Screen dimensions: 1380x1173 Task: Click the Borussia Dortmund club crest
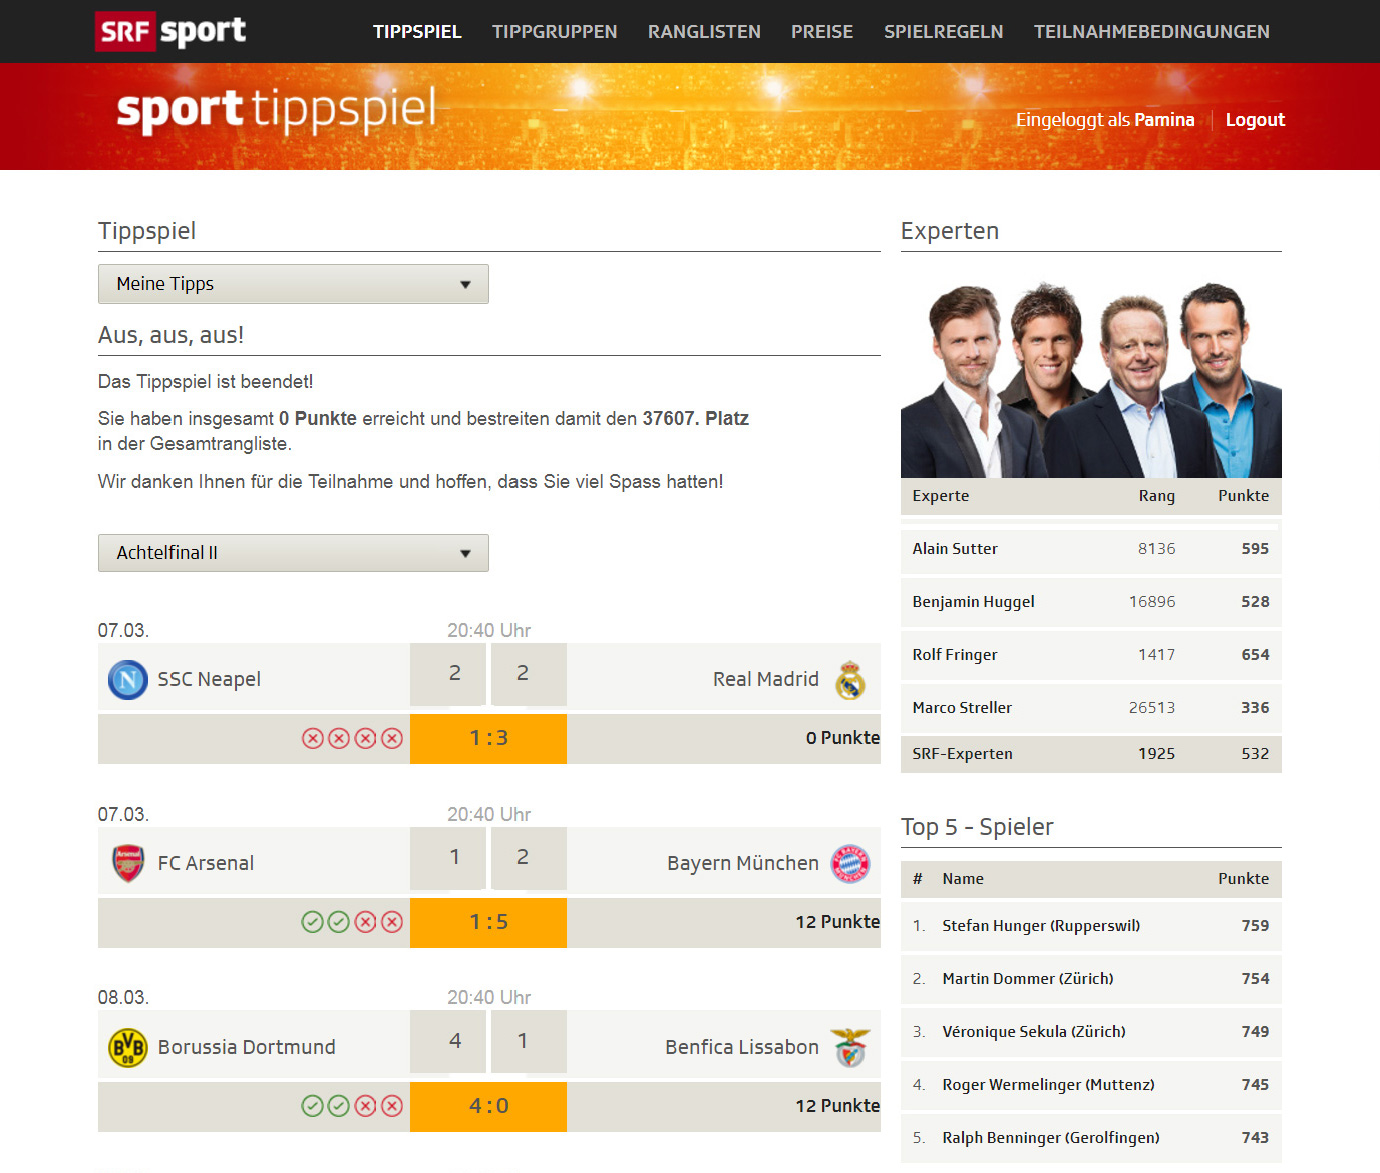[x=128, y=1047]
